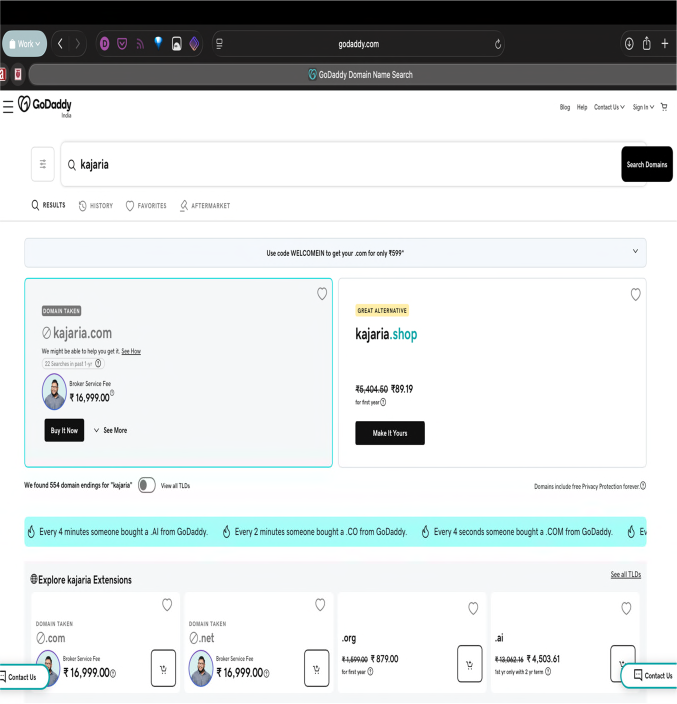
Task: Click the Blog link in header
Action: pos(565,107)
